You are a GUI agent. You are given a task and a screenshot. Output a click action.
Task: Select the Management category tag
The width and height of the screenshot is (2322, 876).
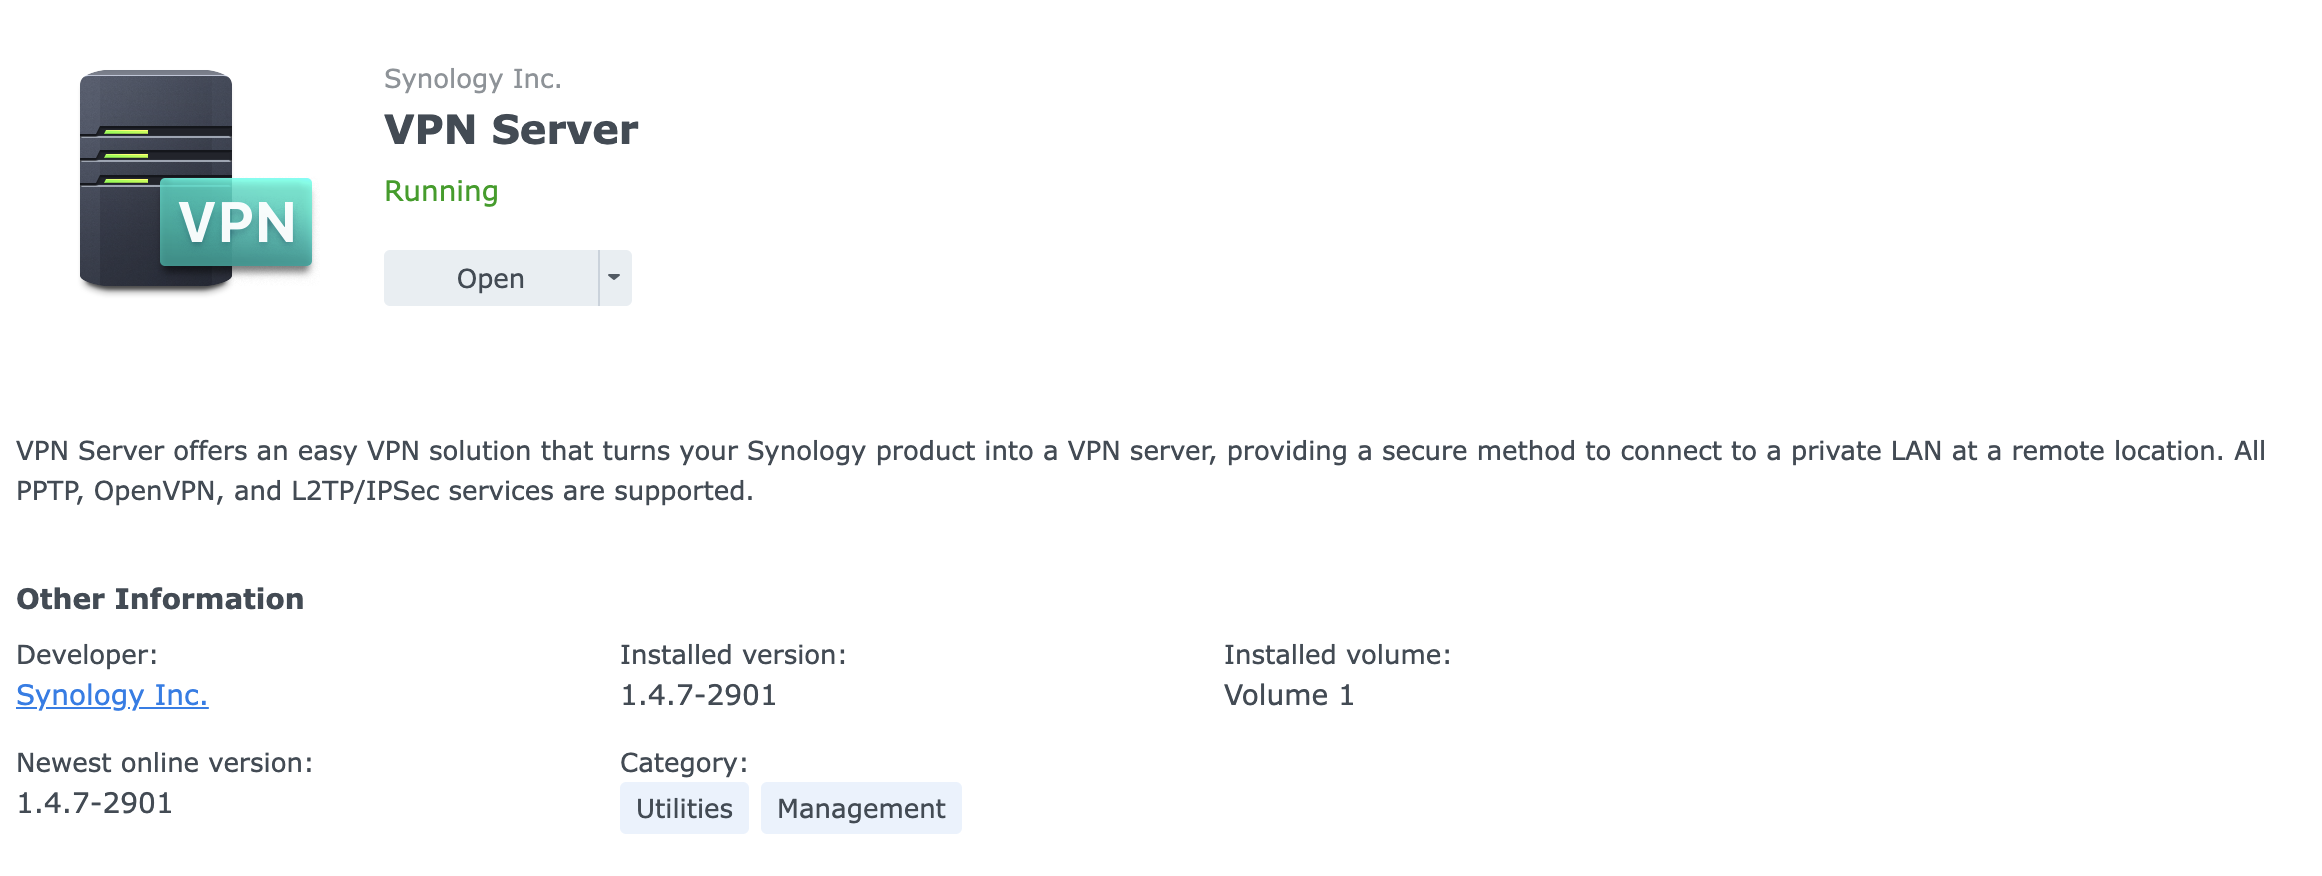click(861, 808)
